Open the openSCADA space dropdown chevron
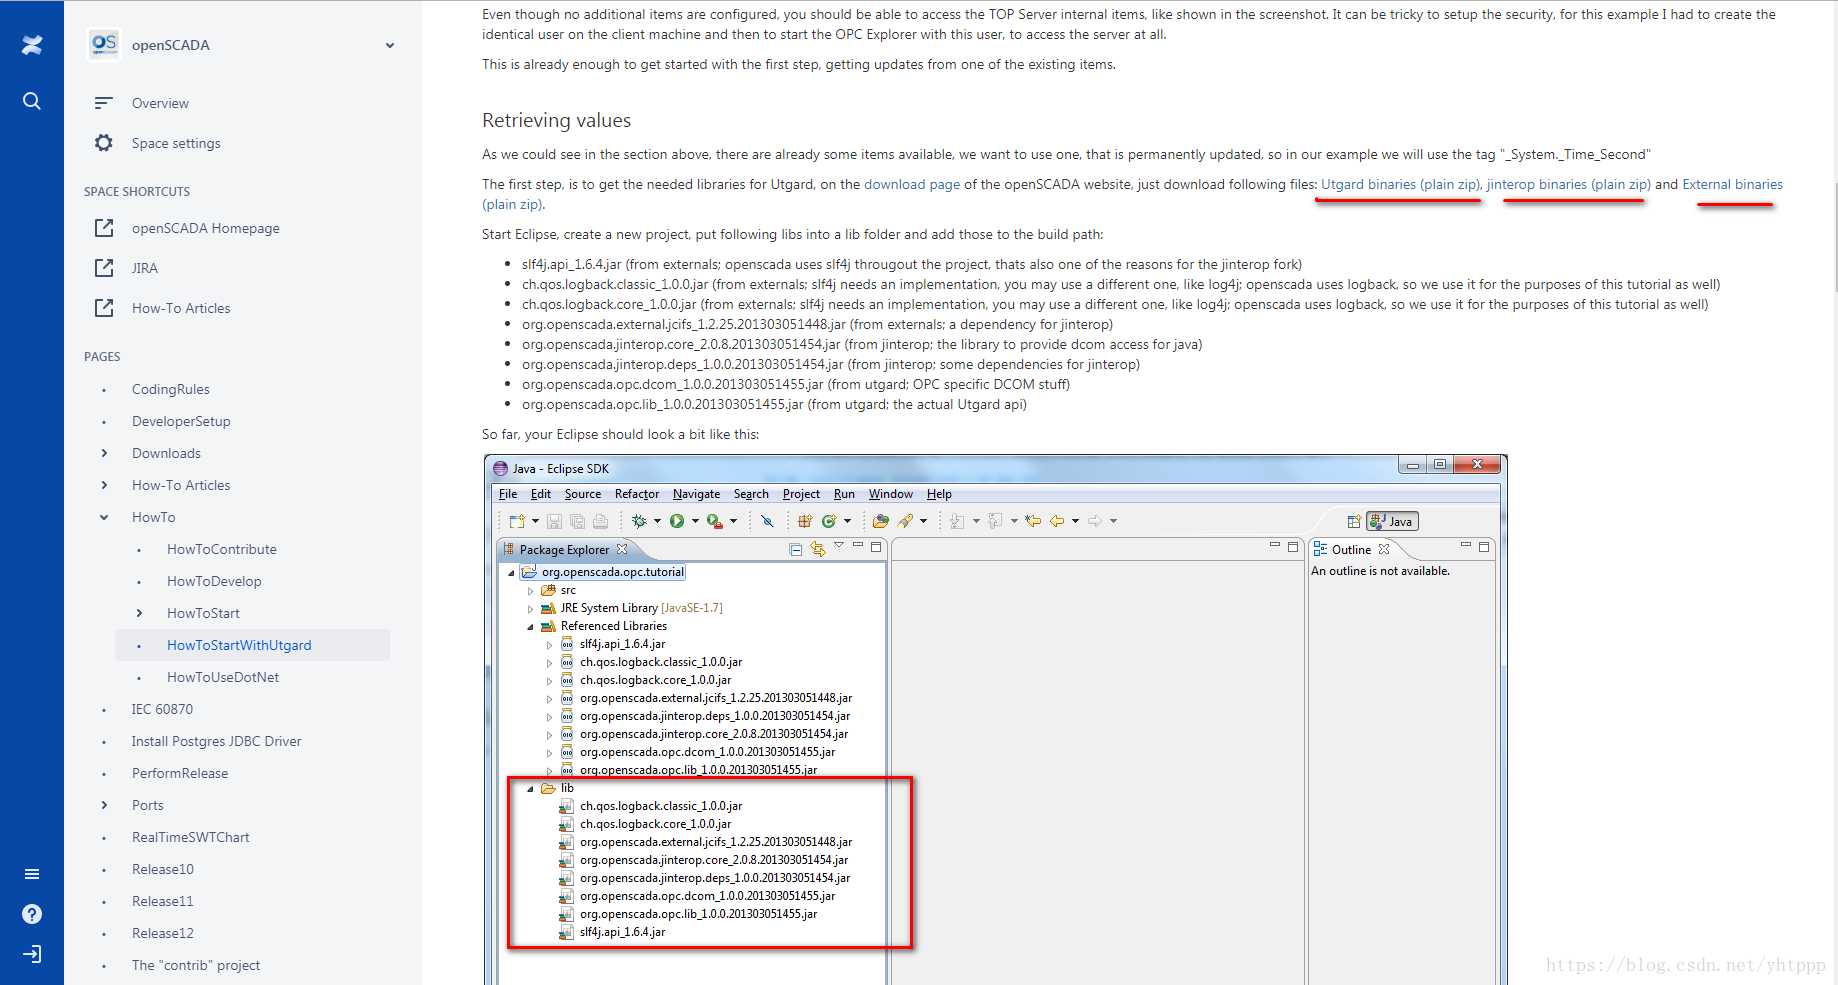The height and width of the screenshot is (985, 1838). tap(390, 45)
